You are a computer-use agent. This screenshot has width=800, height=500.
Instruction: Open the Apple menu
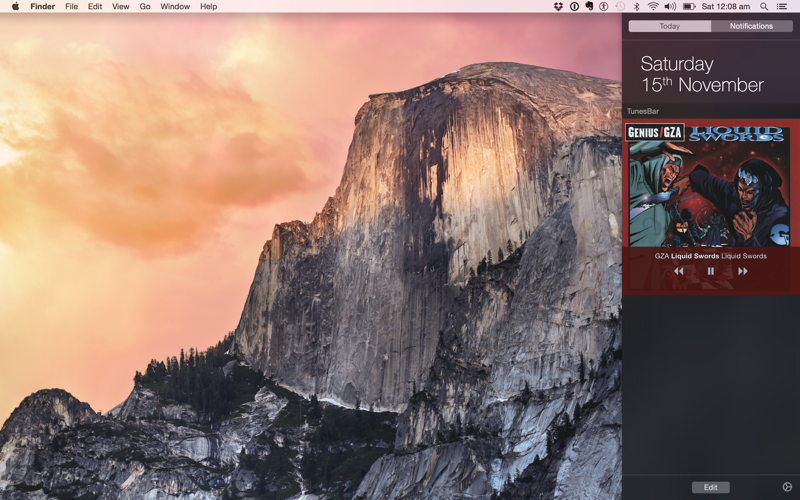click(x=15, y=6)
